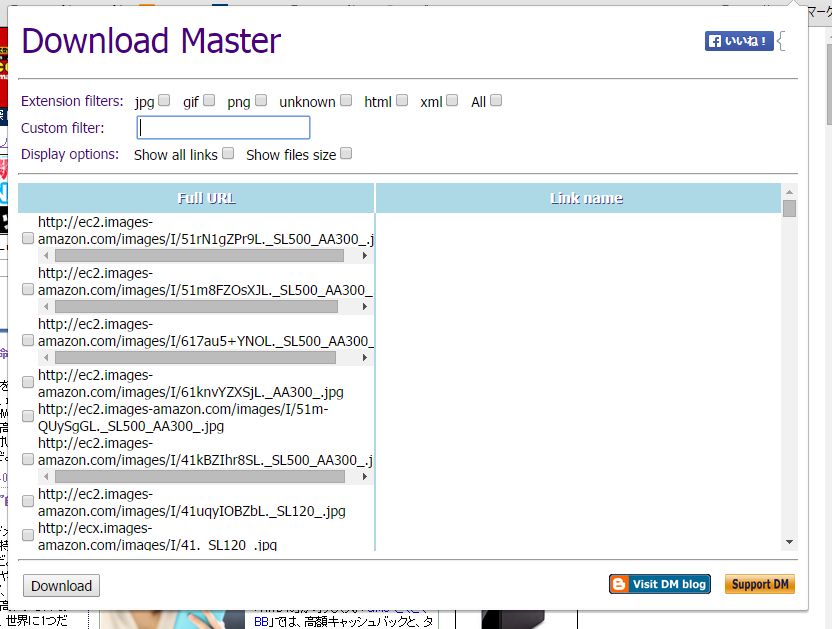This screenshot has height=629, width=832.
Task: Tick the html extension filter checkbox
Action: [x=402, y=100]
